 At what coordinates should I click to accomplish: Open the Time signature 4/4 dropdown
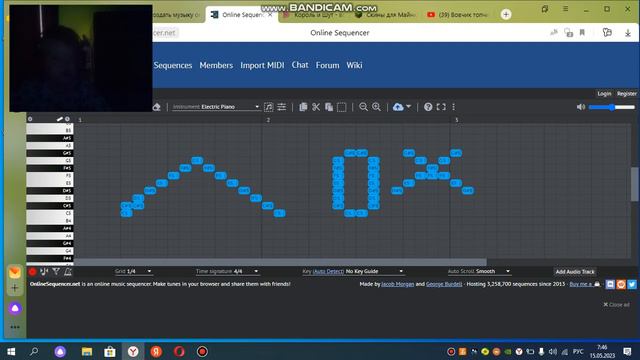227,271
